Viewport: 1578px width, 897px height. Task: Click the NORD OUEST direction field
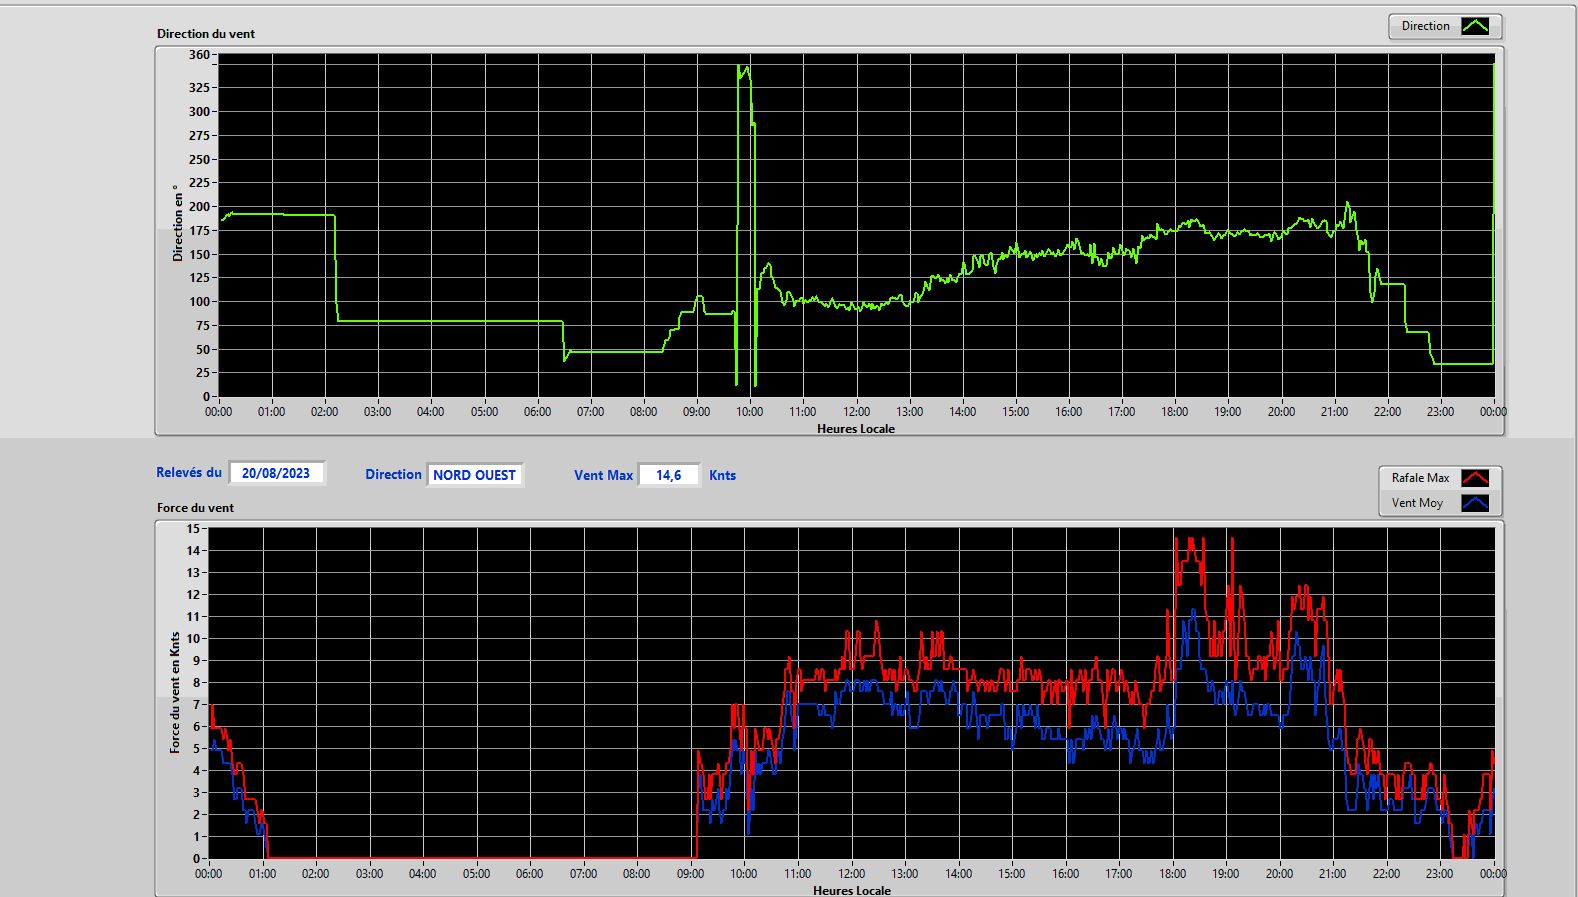coord(475,475)
